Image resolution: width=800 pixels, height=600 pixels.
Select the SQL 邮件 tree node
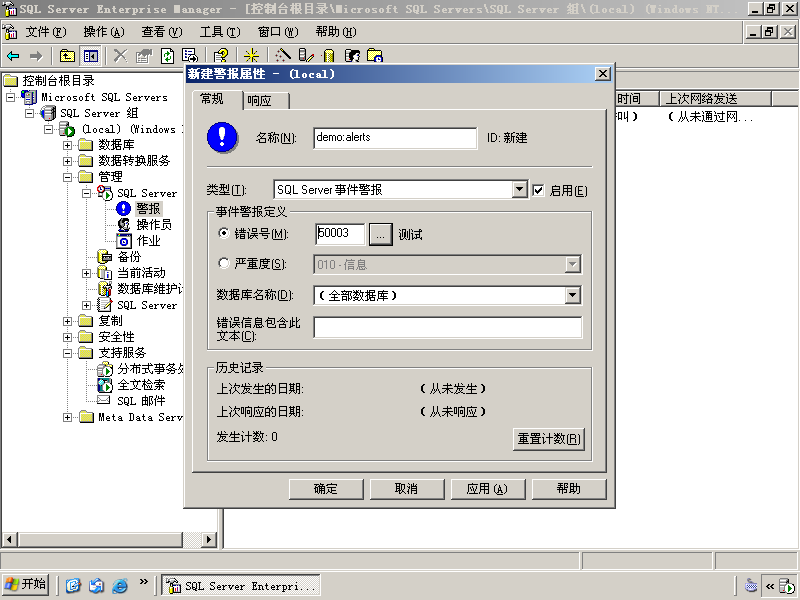tap(141, 401)
